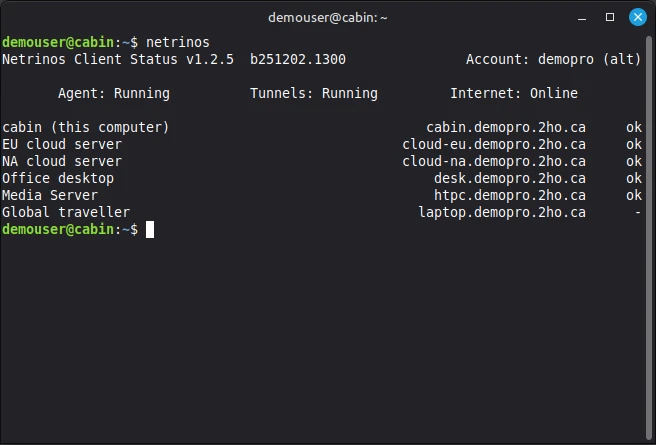Click the ok status of EU cloud server
This screenshot has height=445, width=656.
634,144
